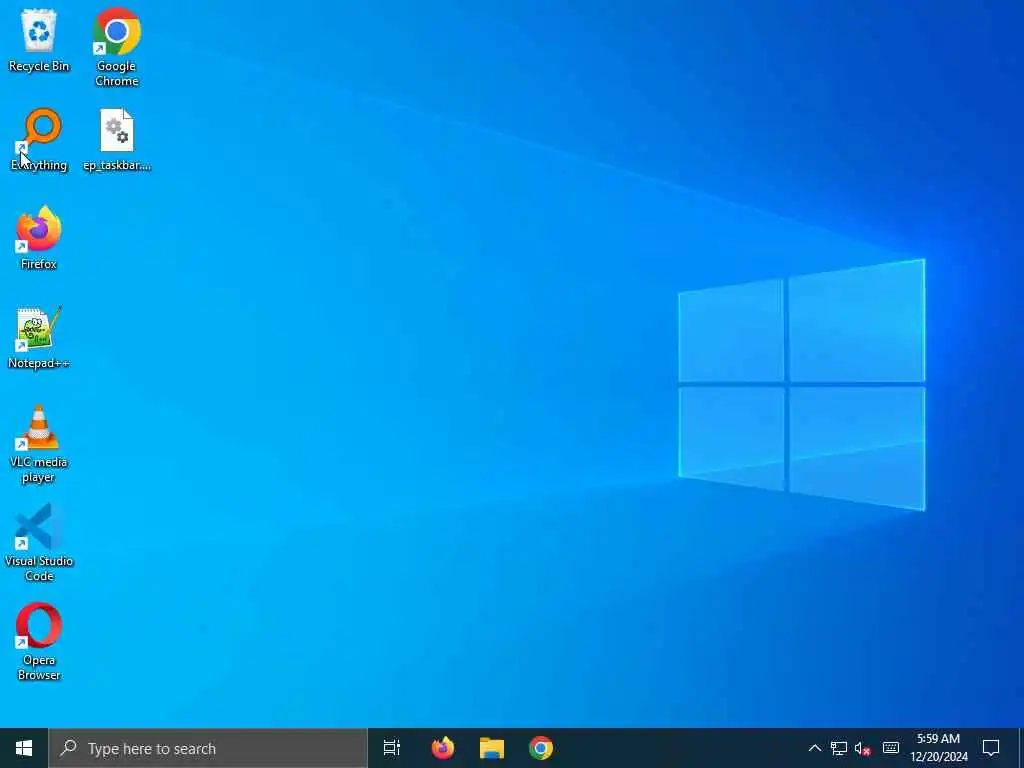Image resolution: width=1024 pixels, height=768 pixels.
Task: Open the Action Center notifications icon
Action: point(991,748)
